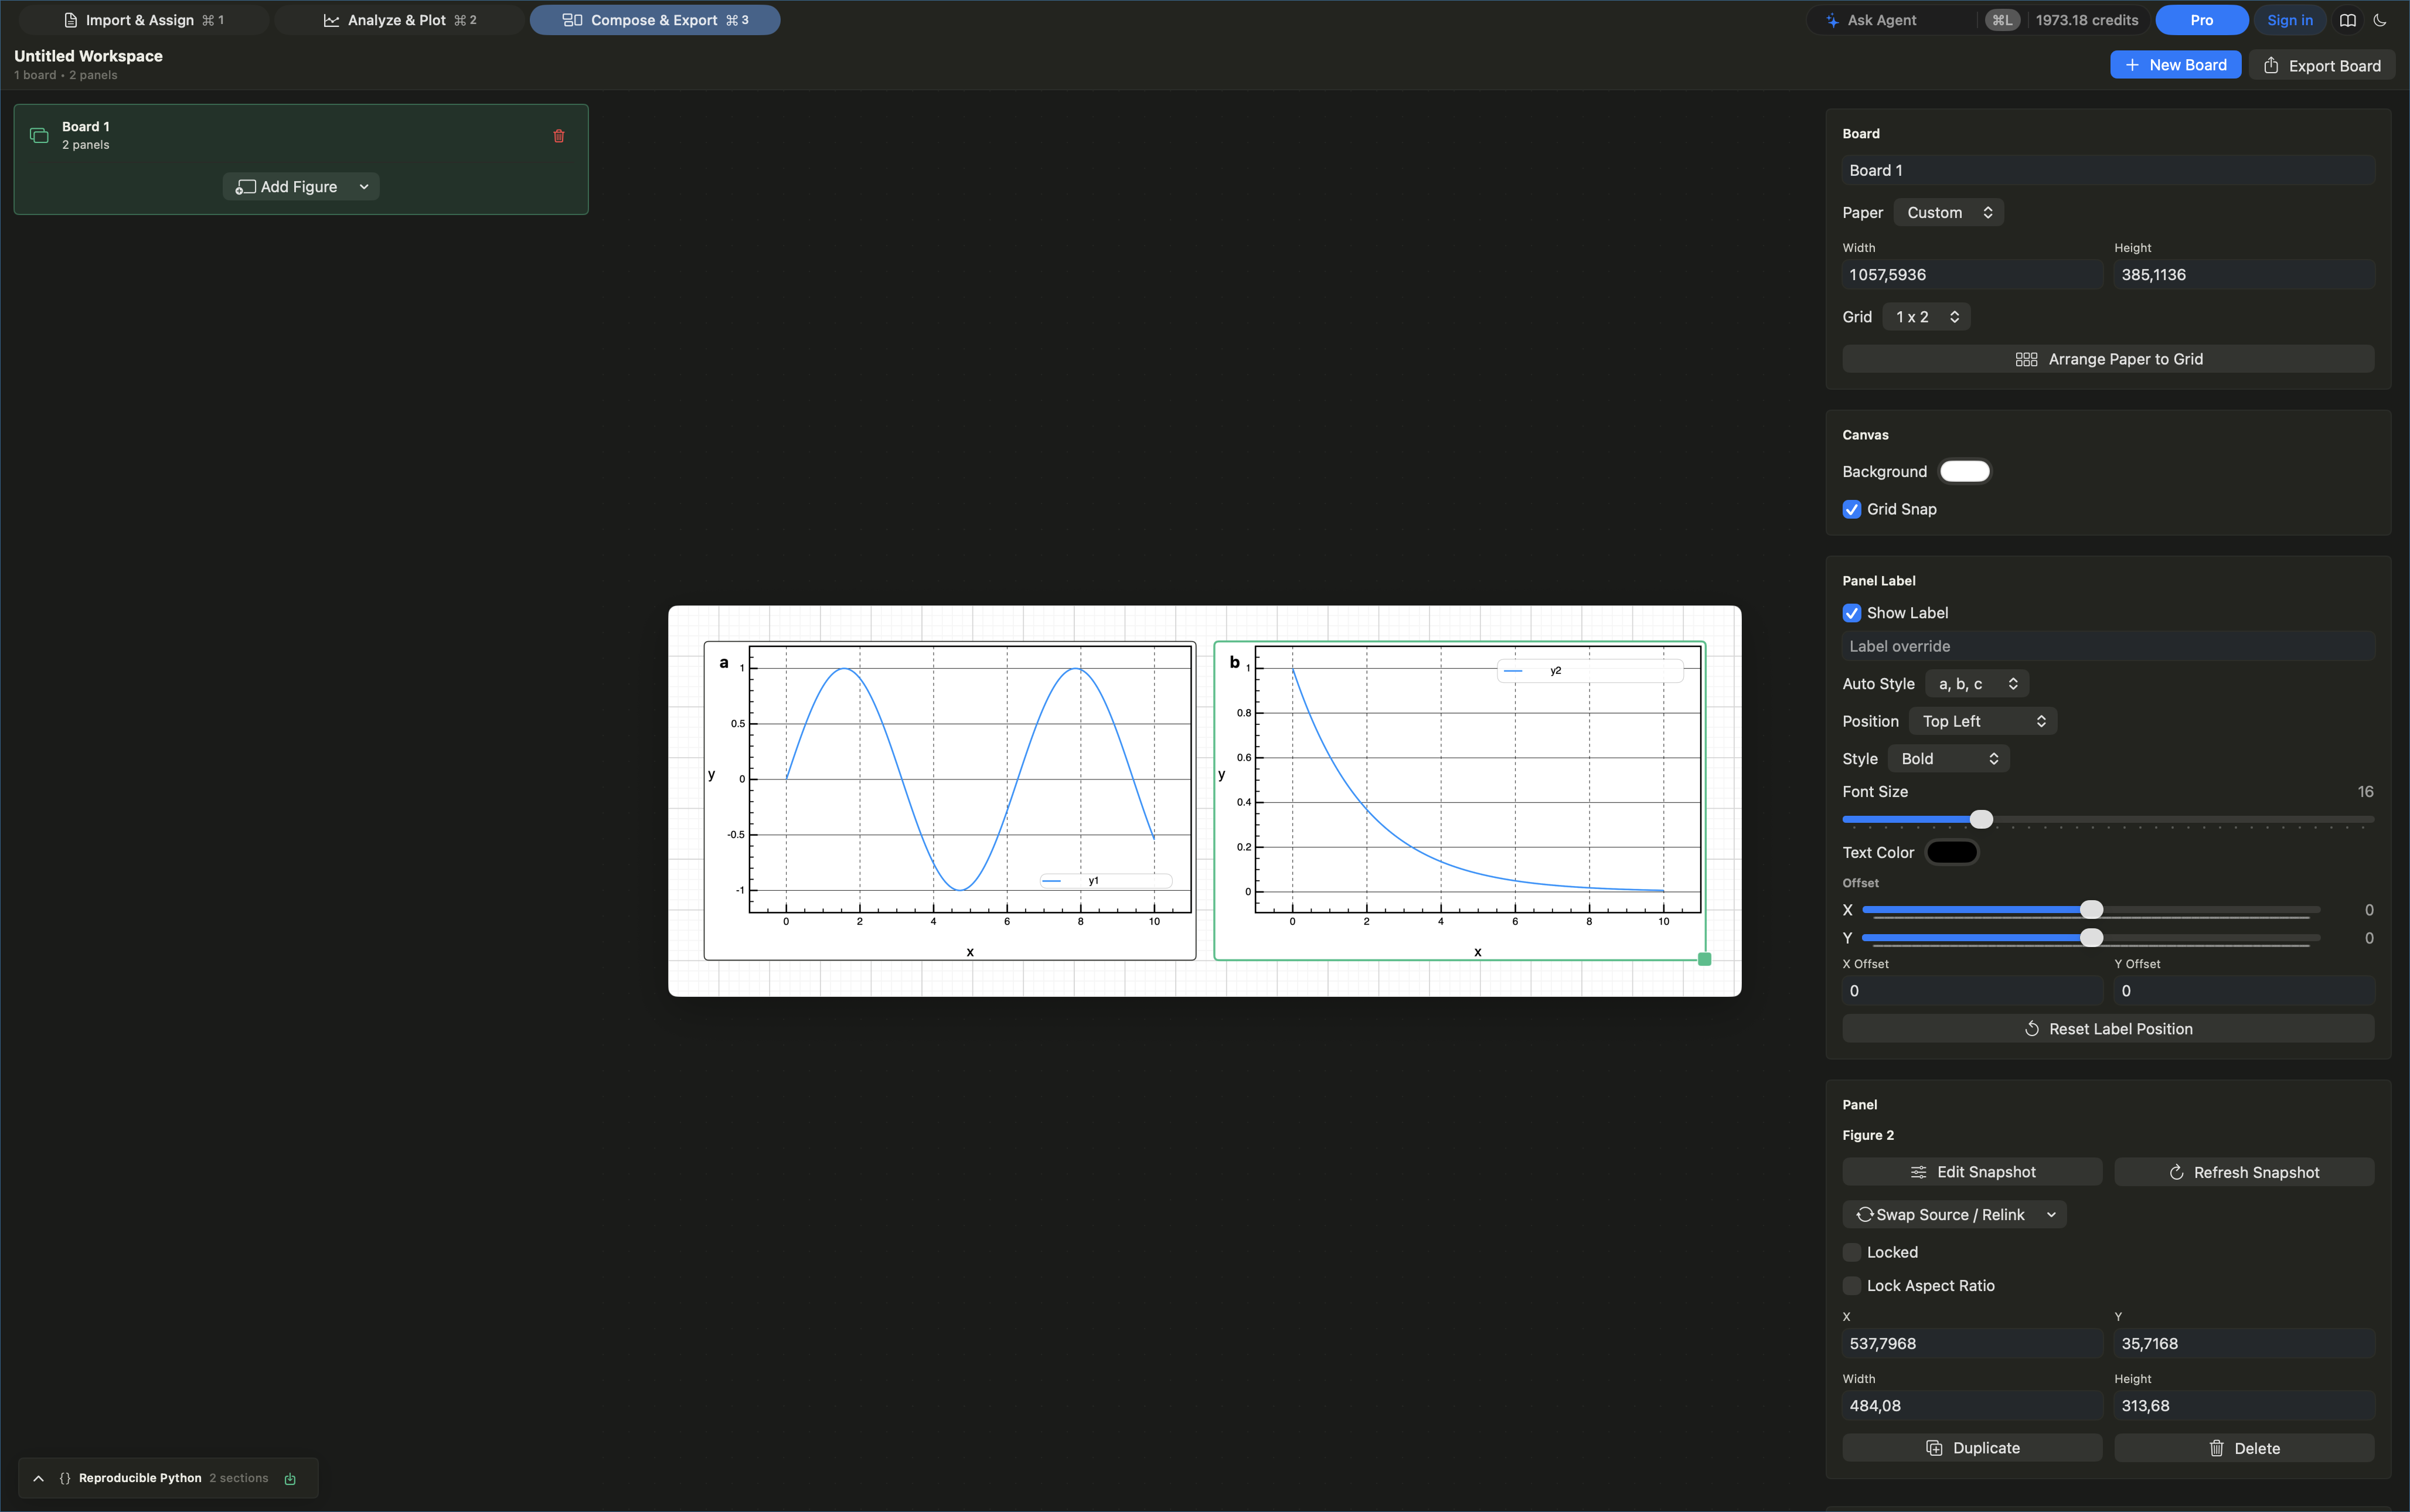Switch to Import & Assign tab
Image resolution: width=2410 pixels, height=1512 pixels.
pyautogui.click(x=144, y=20)
